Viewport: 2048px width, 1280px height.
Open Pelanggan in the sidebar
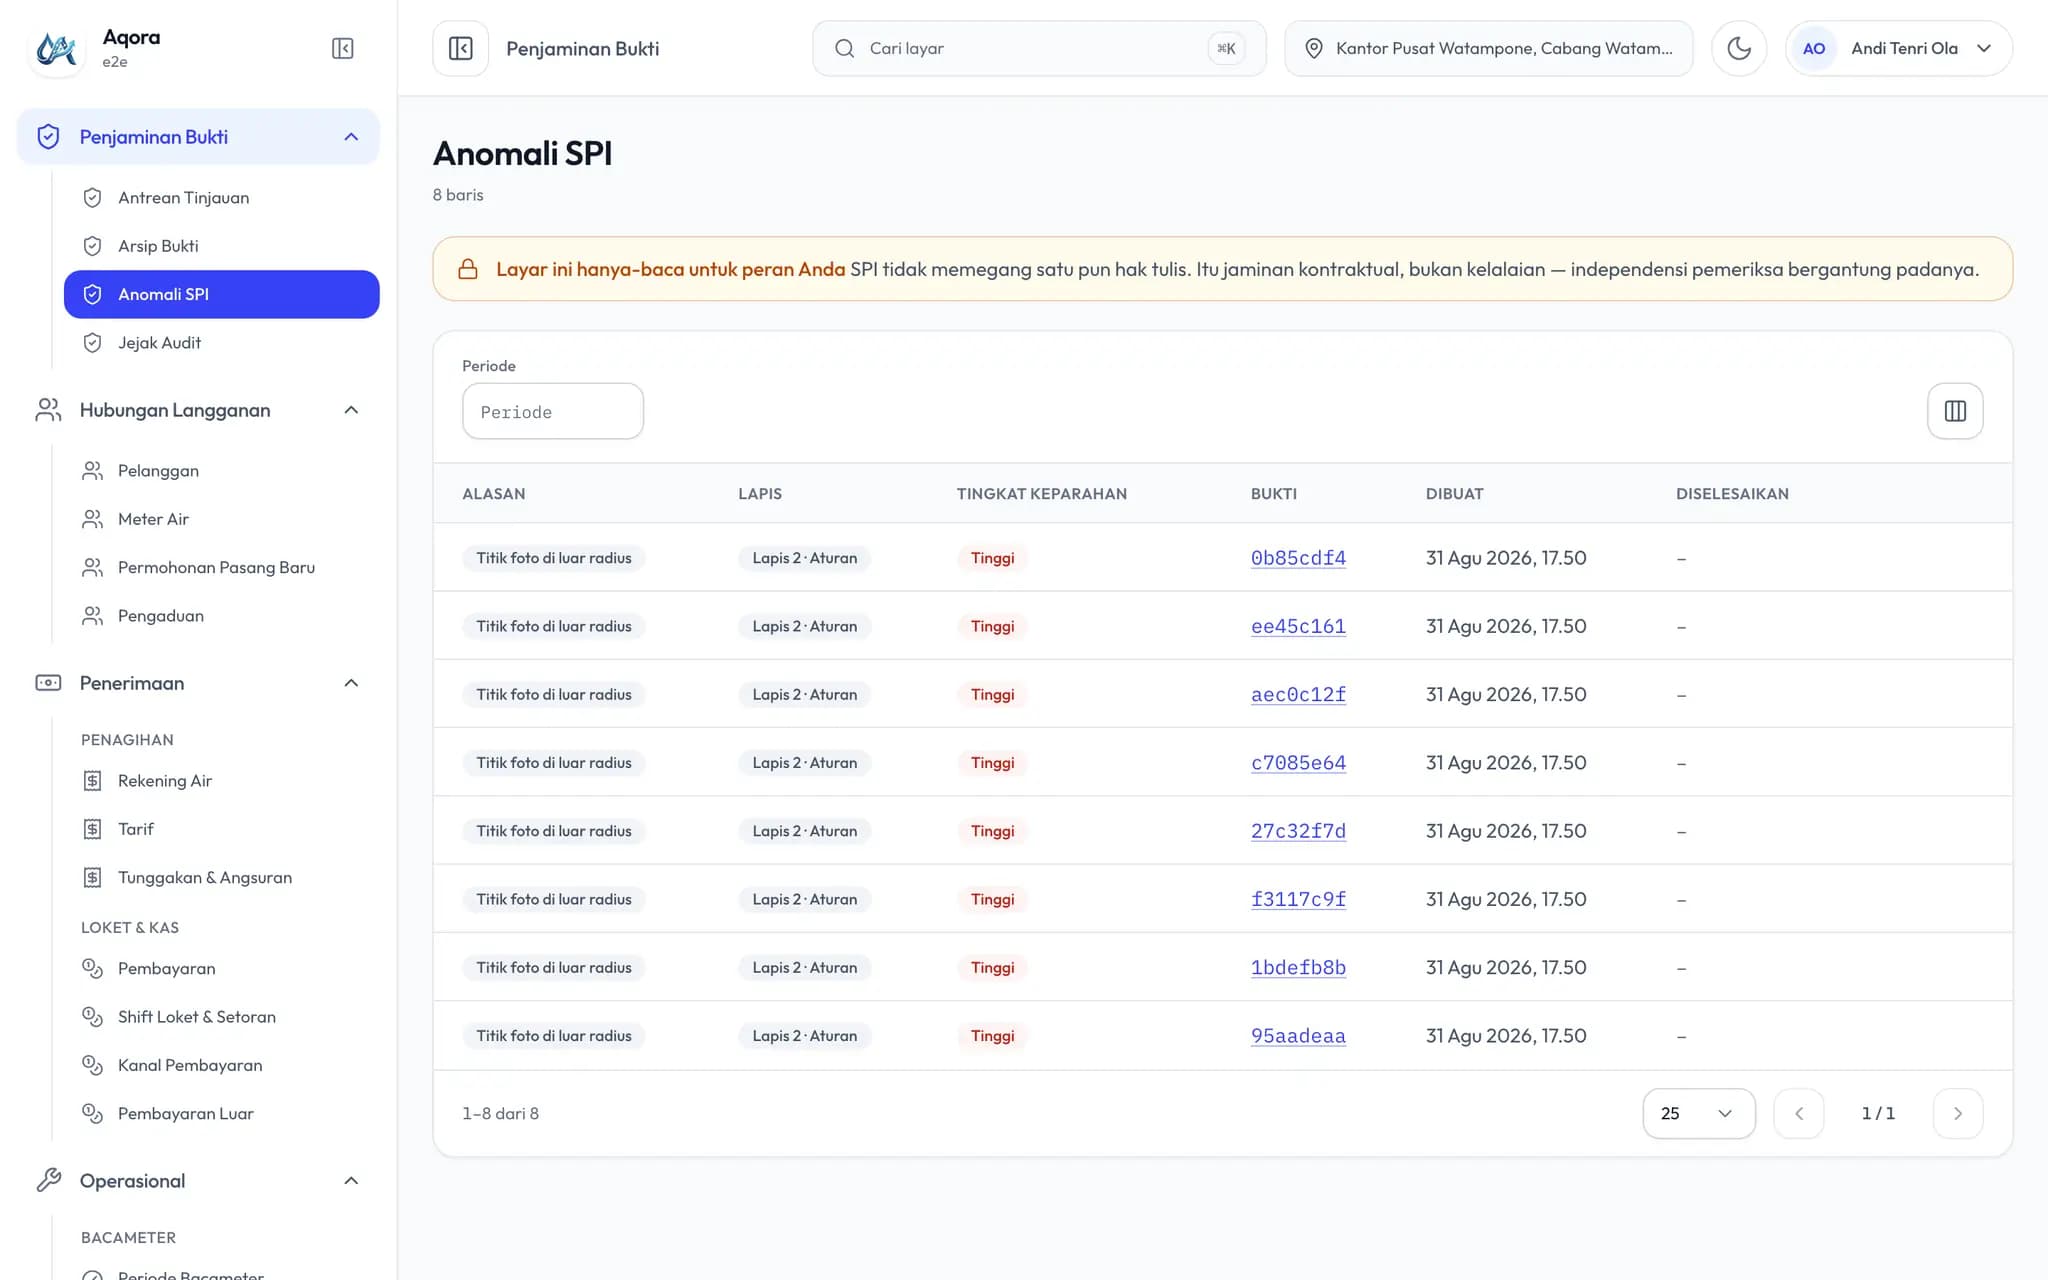221,471
